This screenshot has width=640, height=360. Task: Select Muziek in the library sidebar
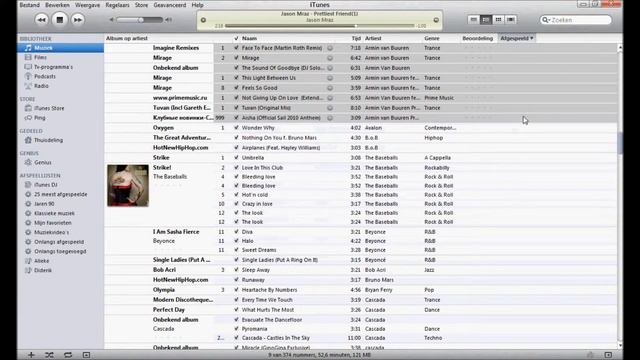point(60,48)
